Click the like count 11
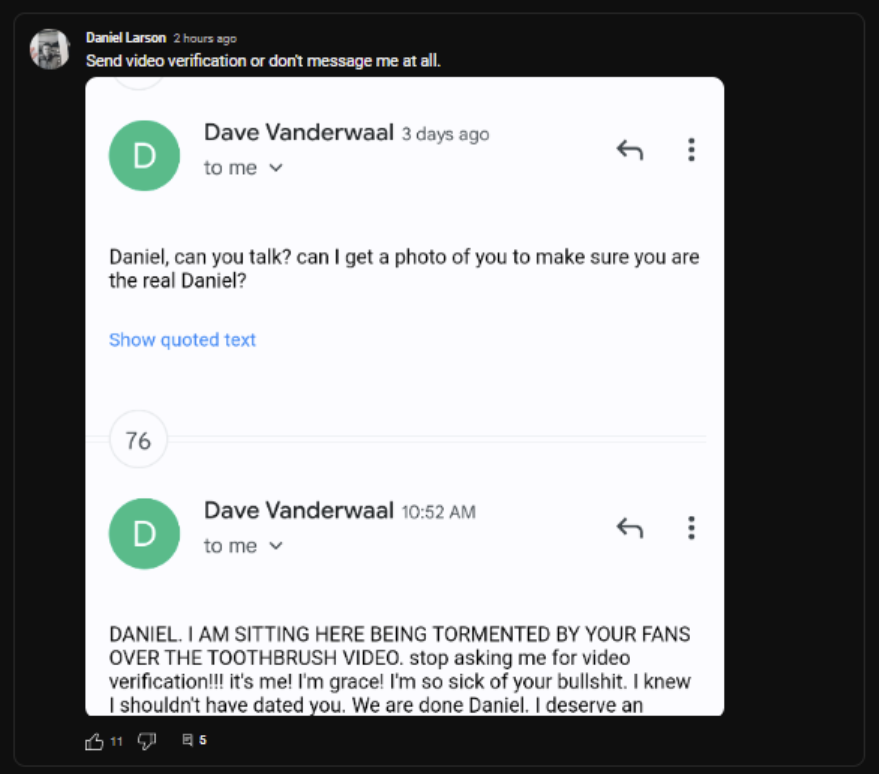Viewport: 879px width, 774px height. [116, 741]
